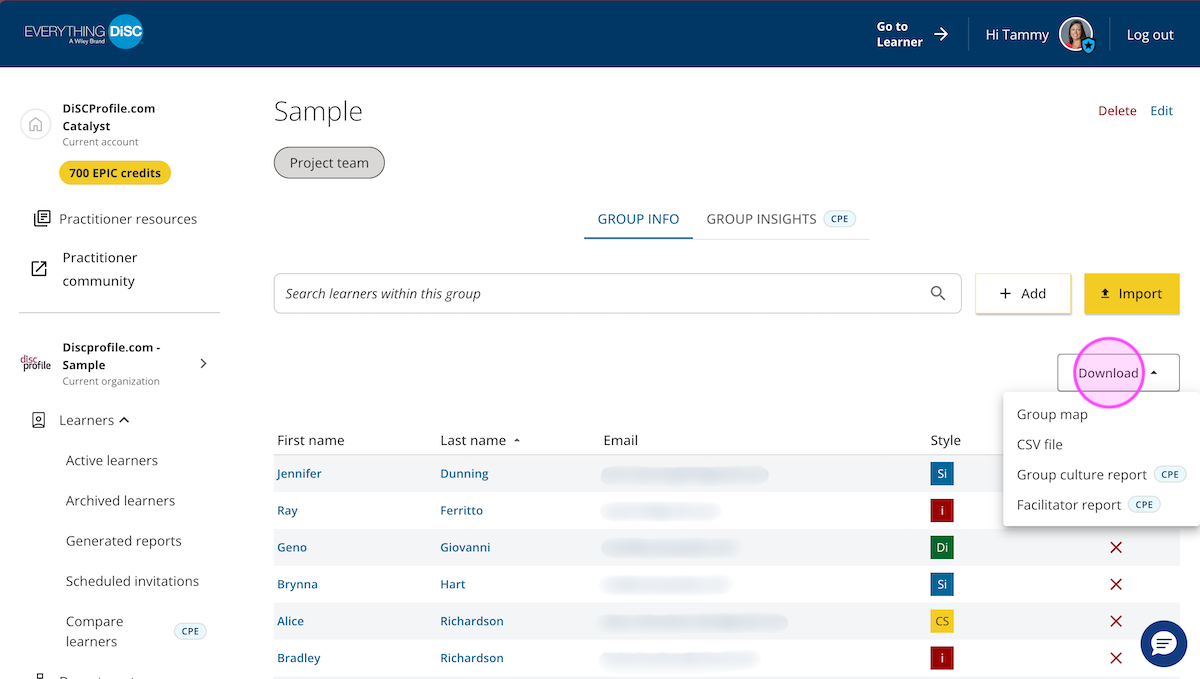Screen dimensions: 1200x679
Task: Click the disc profile organization logo
Action: tap(36, 363)
